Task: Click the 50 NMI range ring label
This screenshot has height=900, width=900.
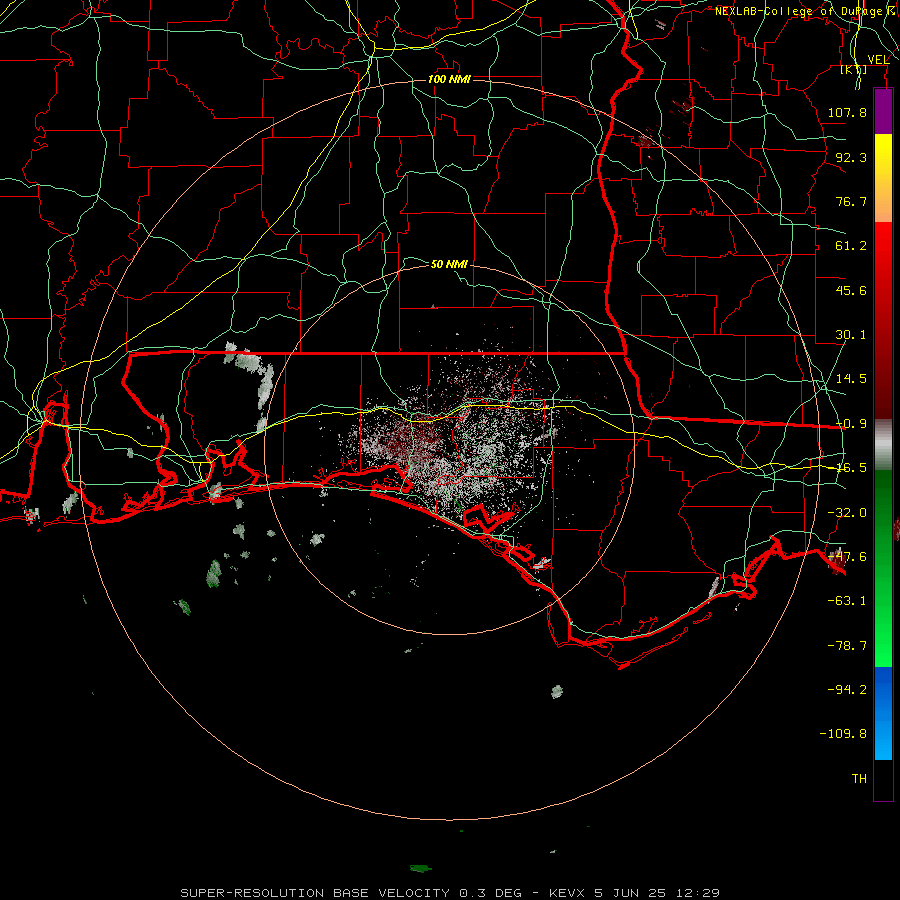Action: pos(449,264)
